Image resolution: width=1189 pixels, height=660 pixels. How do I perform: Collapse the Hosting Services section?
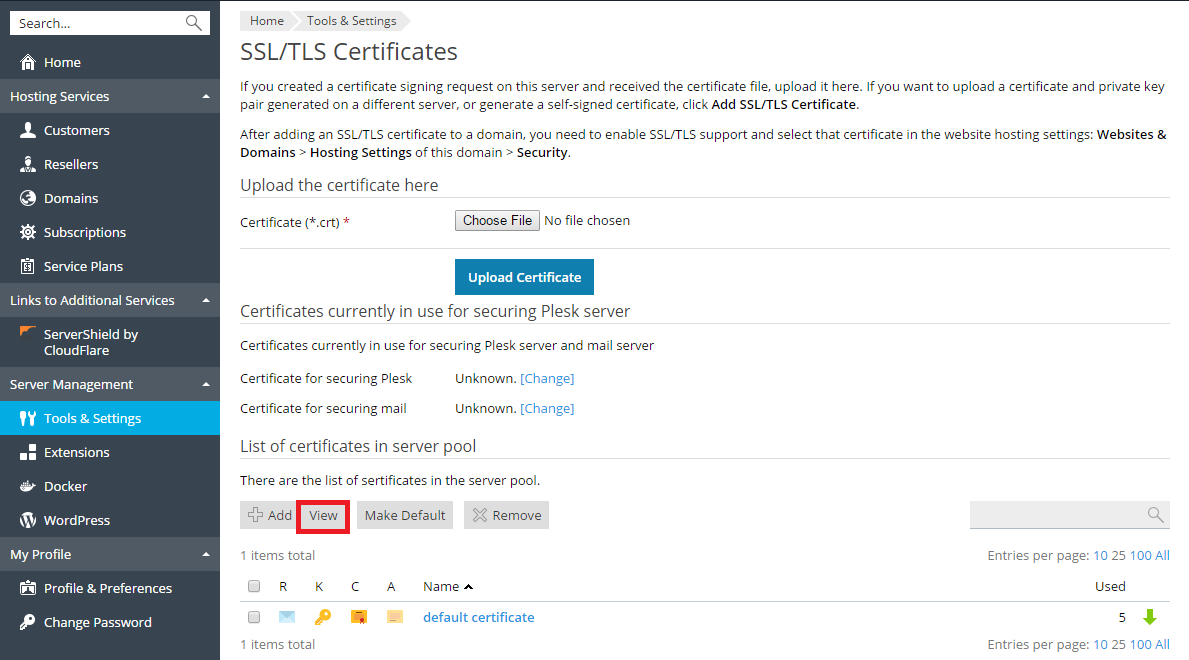206,97
